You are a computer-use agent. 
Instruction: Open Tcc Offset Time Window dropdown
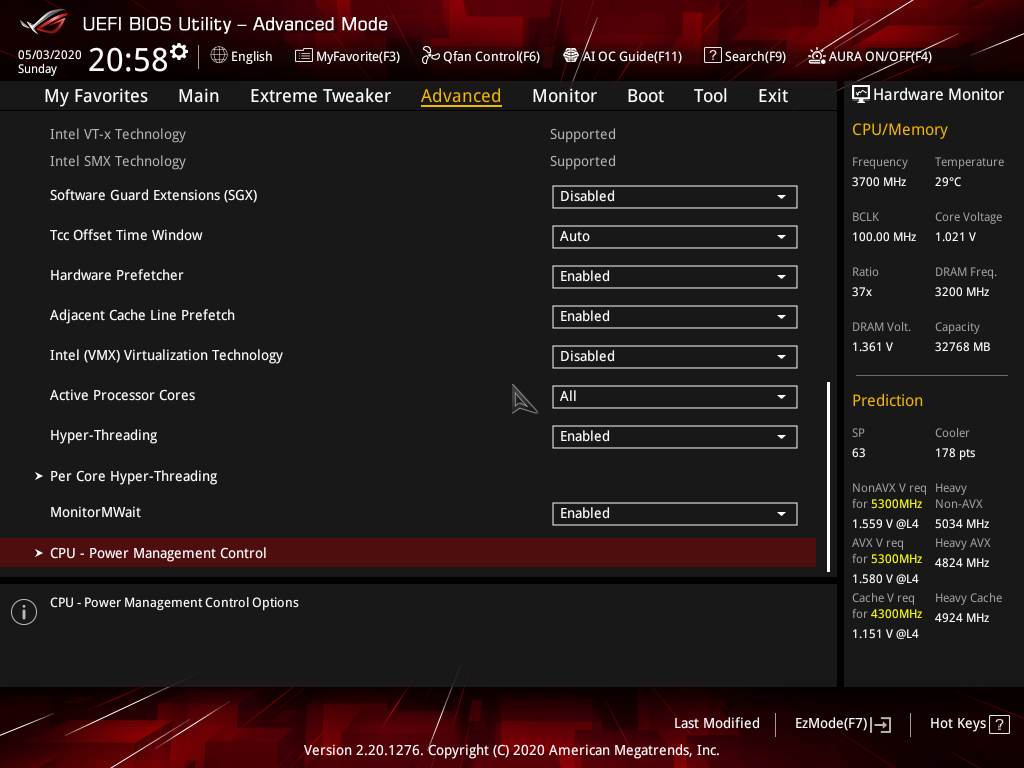pos(675,236)
